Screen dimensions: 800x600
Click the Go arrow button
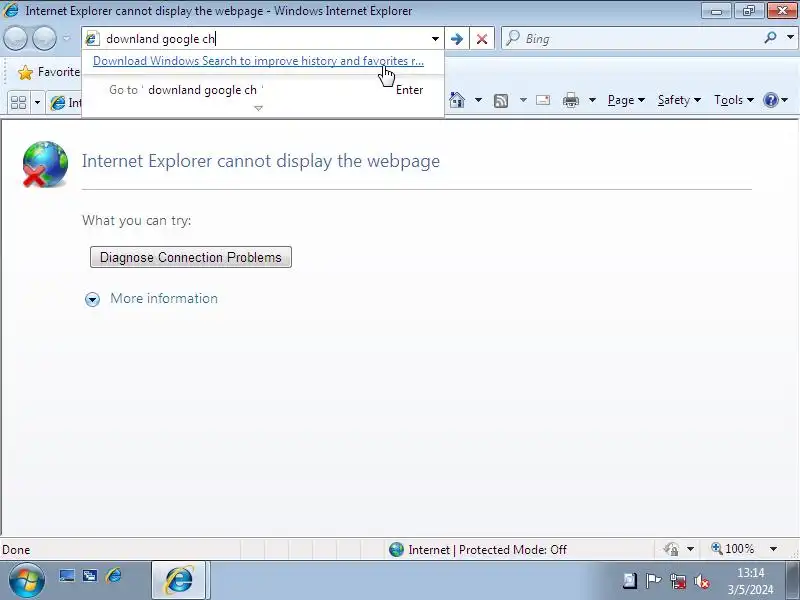pos(457,39)
